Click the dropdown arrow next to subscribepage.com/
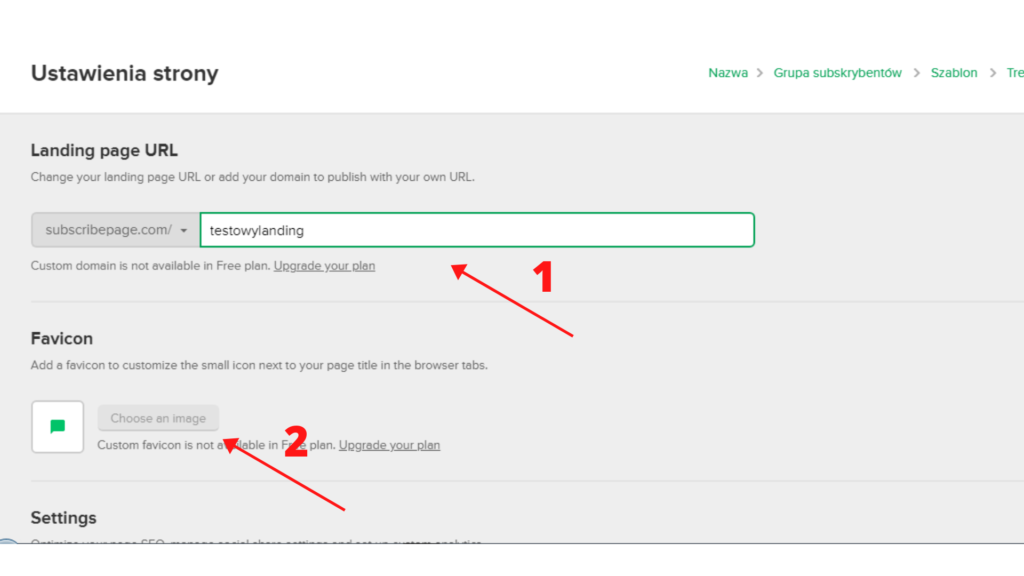This screenshot has width=1024, height=576. tap(182, 229)
